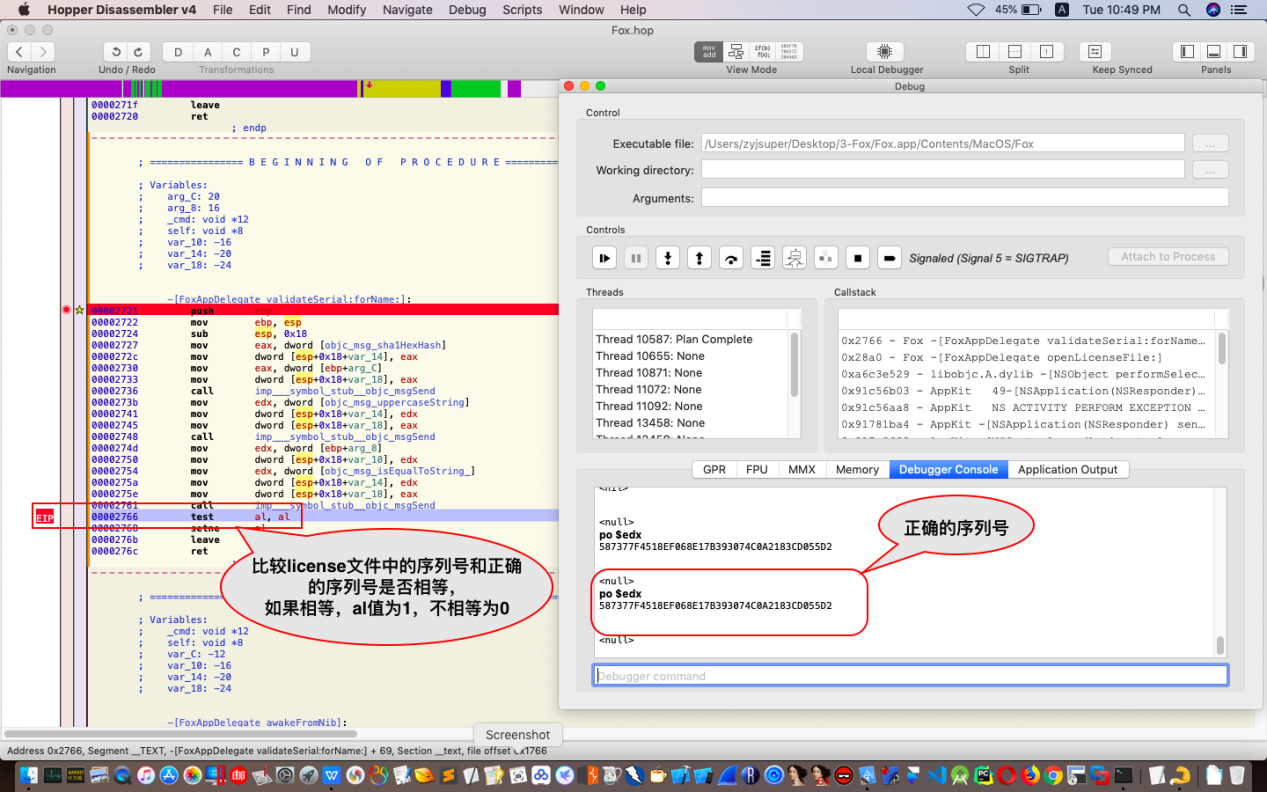Select the Debugger Console tab
The height and width of the screenshot is (792, 1267).
(948, 469)
